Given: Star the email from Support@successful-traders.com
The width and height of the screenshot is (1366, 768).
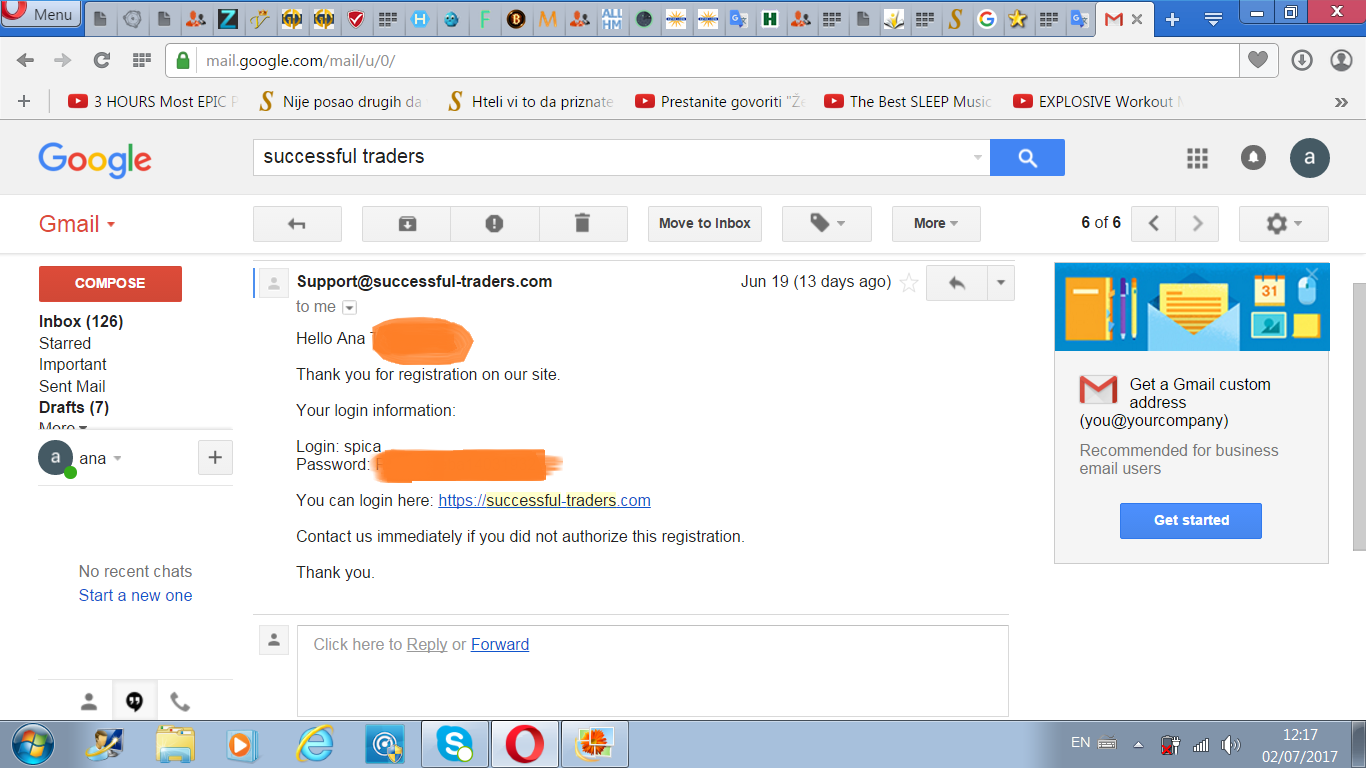Looking at the screenshot, I should click(x=908, y=283).
